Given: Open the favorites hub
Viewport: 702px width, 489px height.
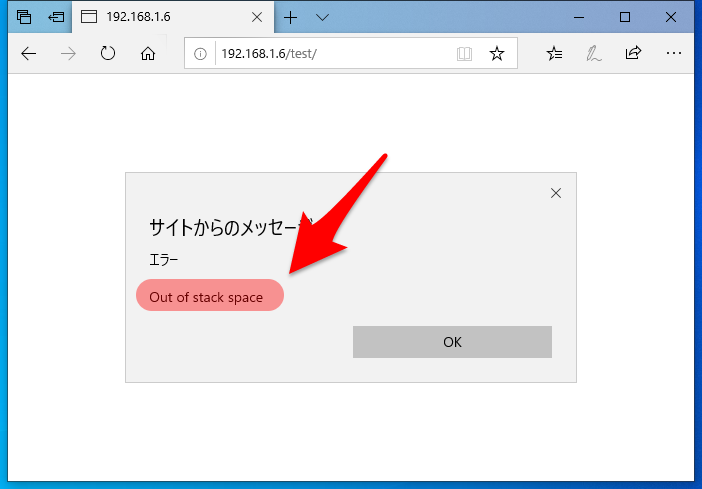Looking at the screenshot, I should click(x=555, y=54).
